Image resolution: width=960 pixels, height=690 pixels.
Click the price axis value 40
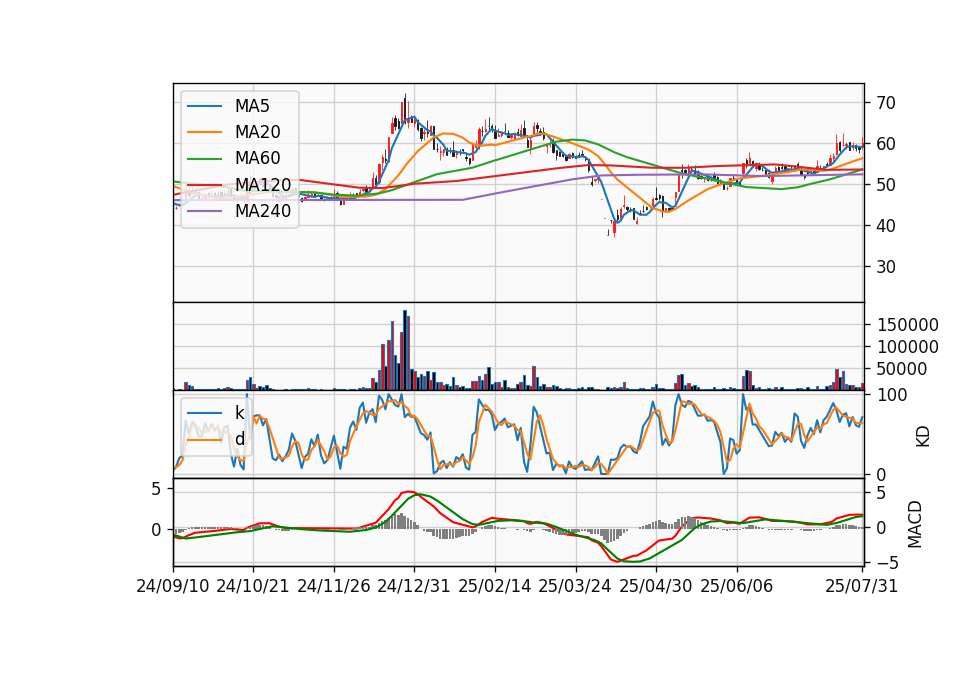point(886,226)
